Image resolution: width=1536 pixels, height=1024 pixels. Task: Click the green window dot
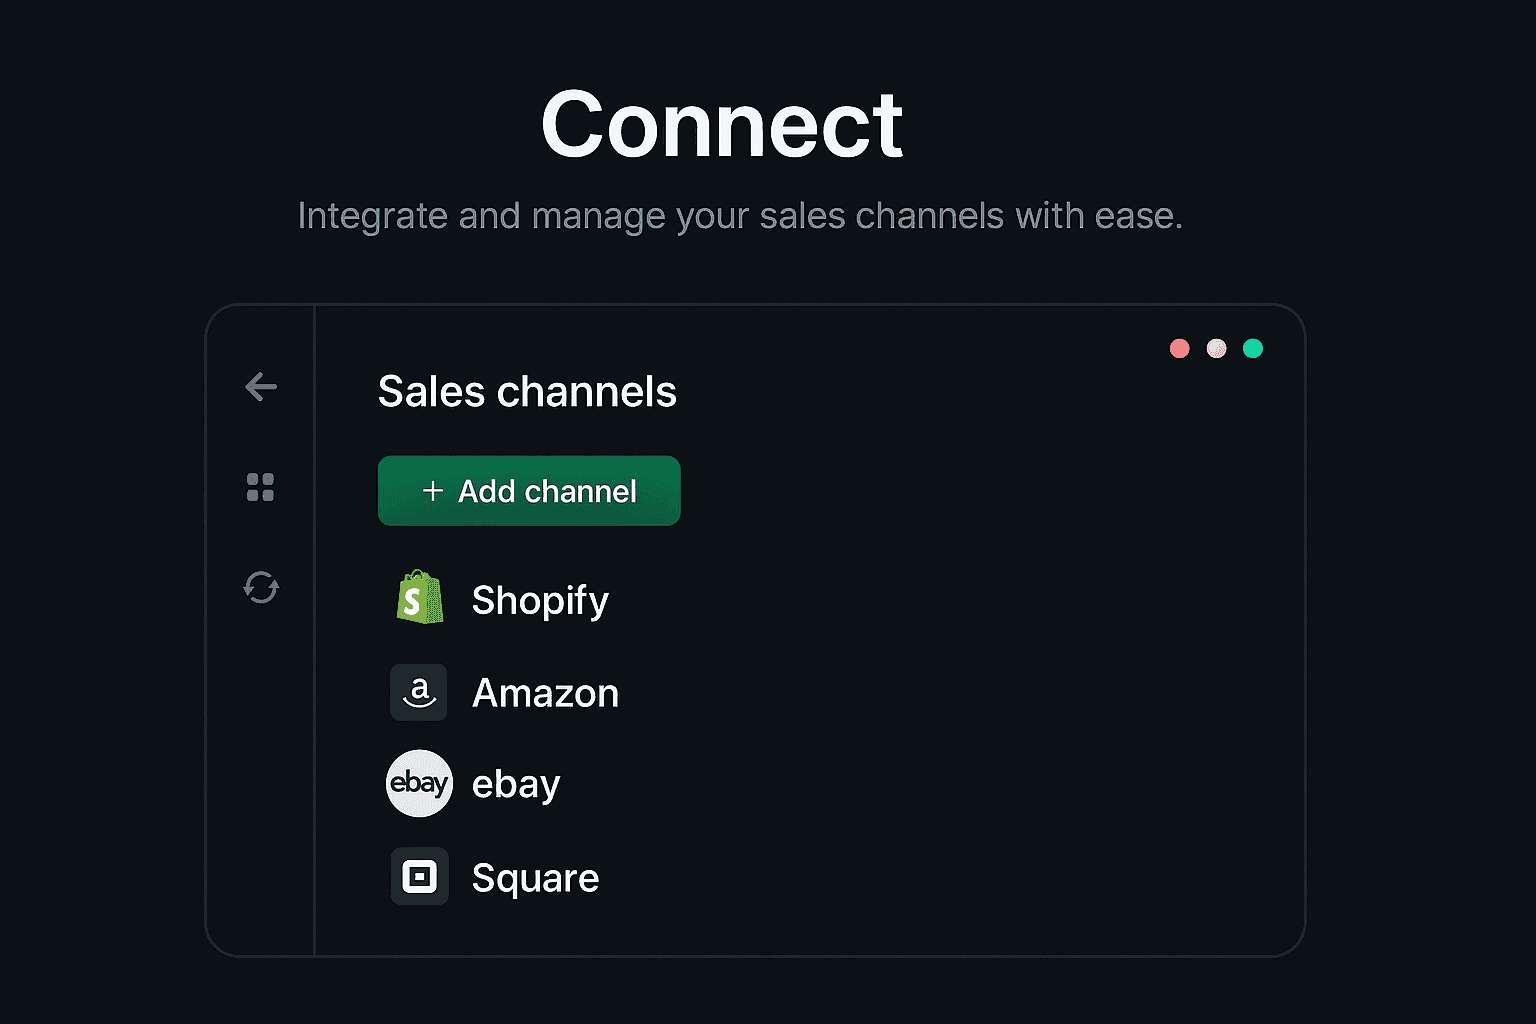click(1253, 348)
